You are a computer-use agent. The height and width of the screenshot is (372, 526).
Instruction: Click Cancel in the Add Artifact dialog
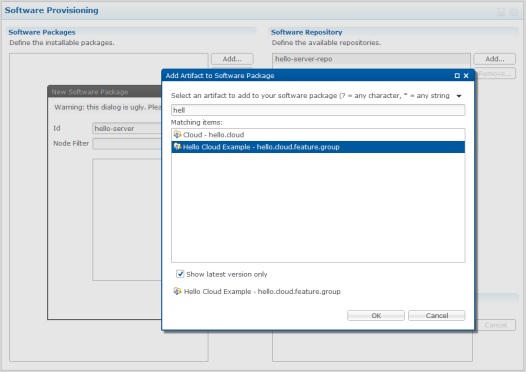[437, 315]
